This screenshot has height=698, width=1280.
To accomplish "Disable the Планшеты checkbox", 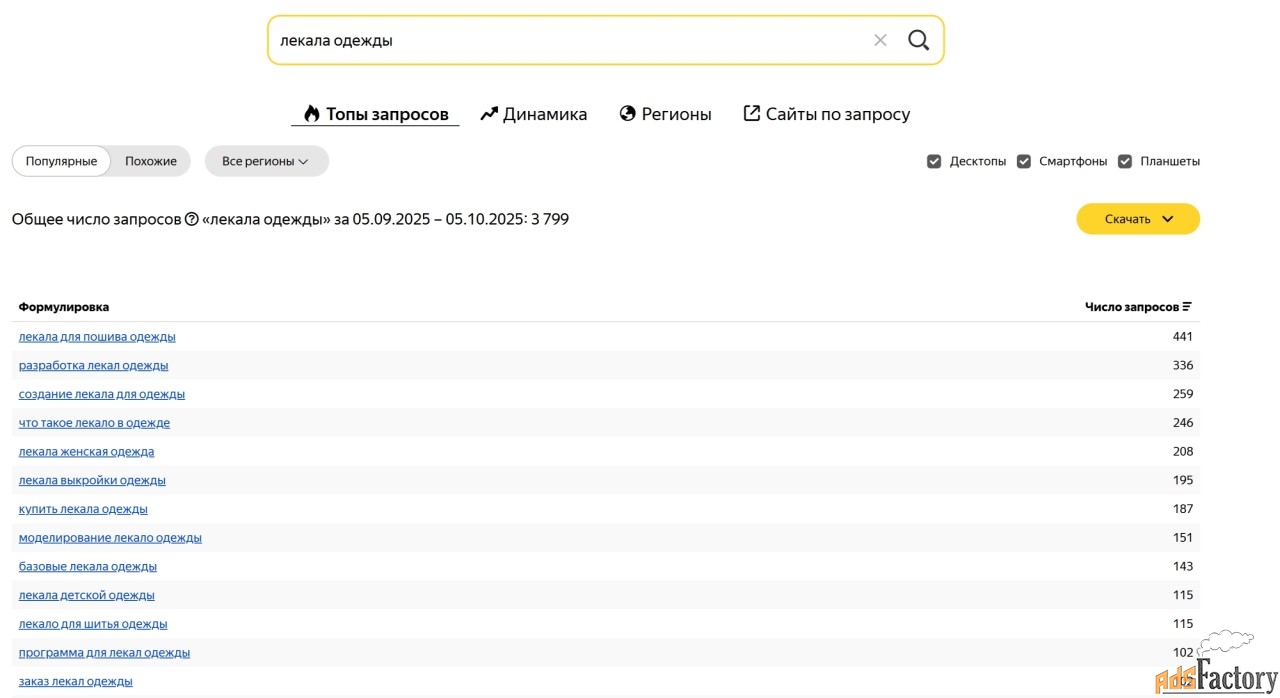I will coord(1125,161).
